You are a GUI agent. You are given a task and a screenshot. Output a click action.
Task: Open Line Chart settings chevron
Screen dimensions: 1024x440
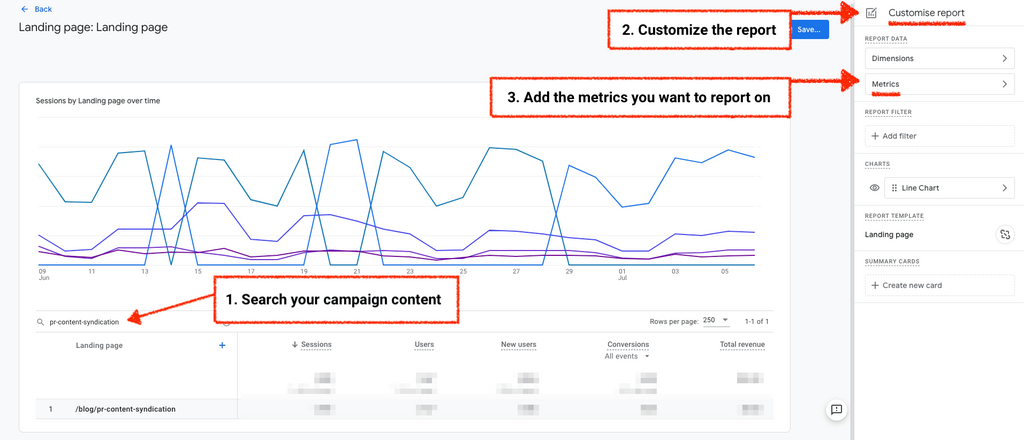1005,188
